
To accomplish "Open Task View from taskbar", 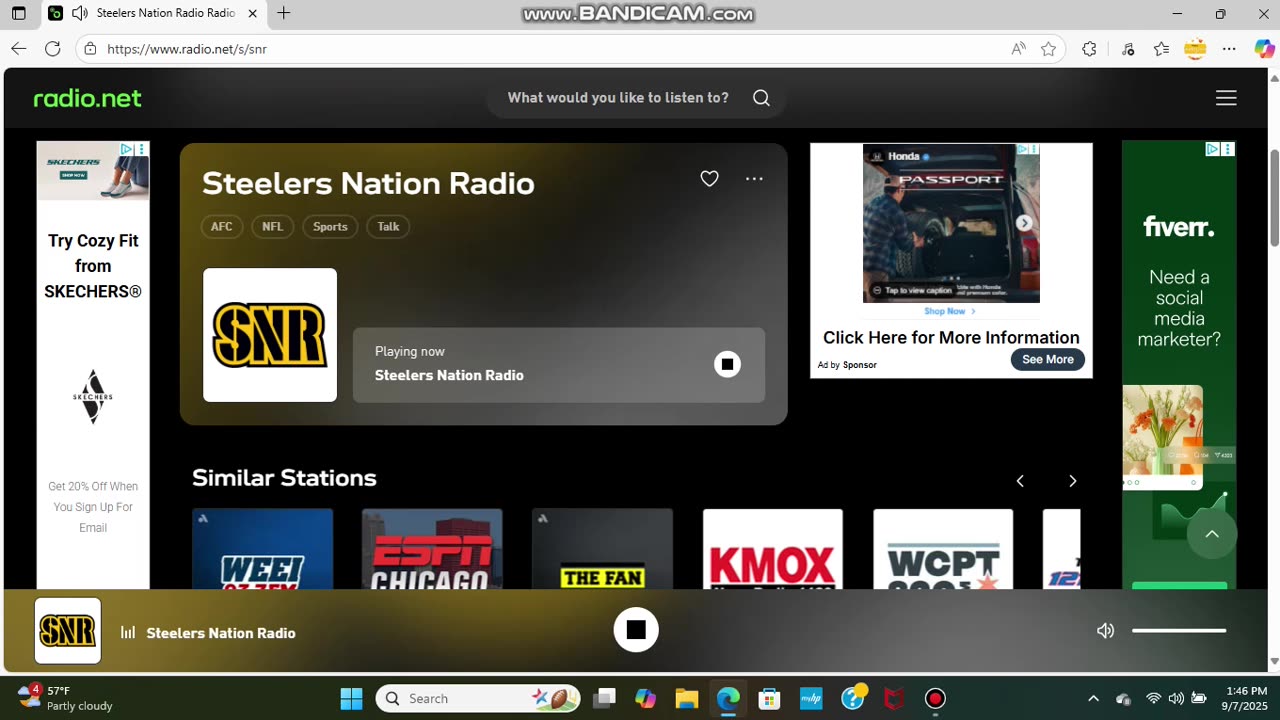I will [x=604, y=698].
